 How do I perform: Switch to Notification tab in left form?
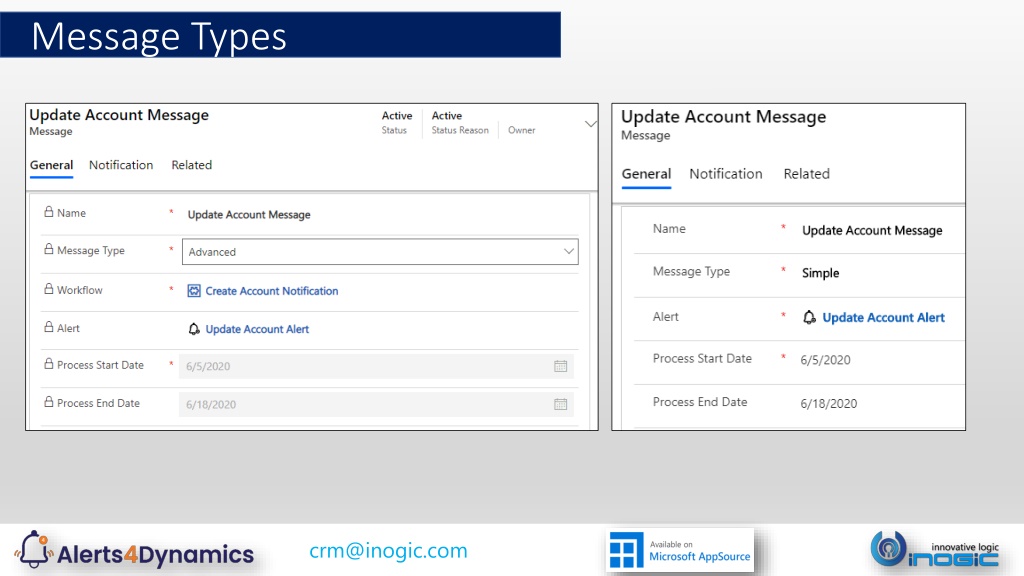(x=121, y=165)
